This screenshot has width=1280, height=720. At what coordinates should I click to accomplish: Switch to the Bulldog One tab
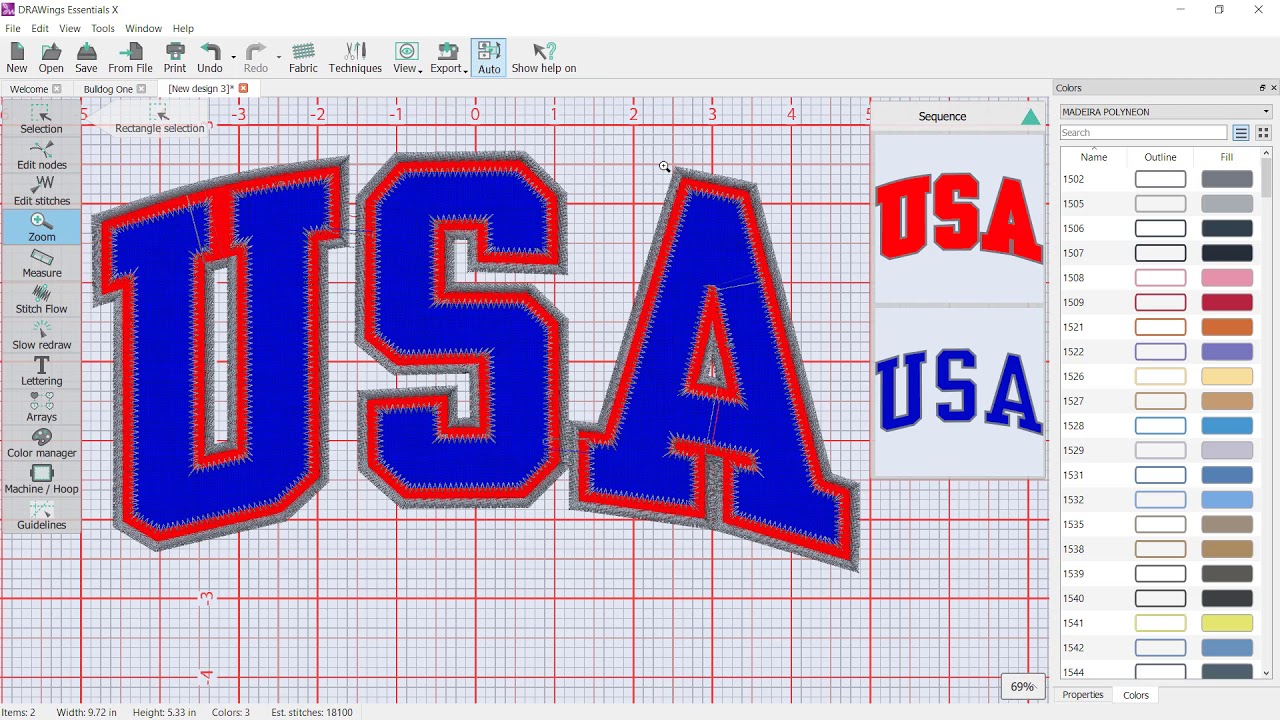[x=108, y=89]
